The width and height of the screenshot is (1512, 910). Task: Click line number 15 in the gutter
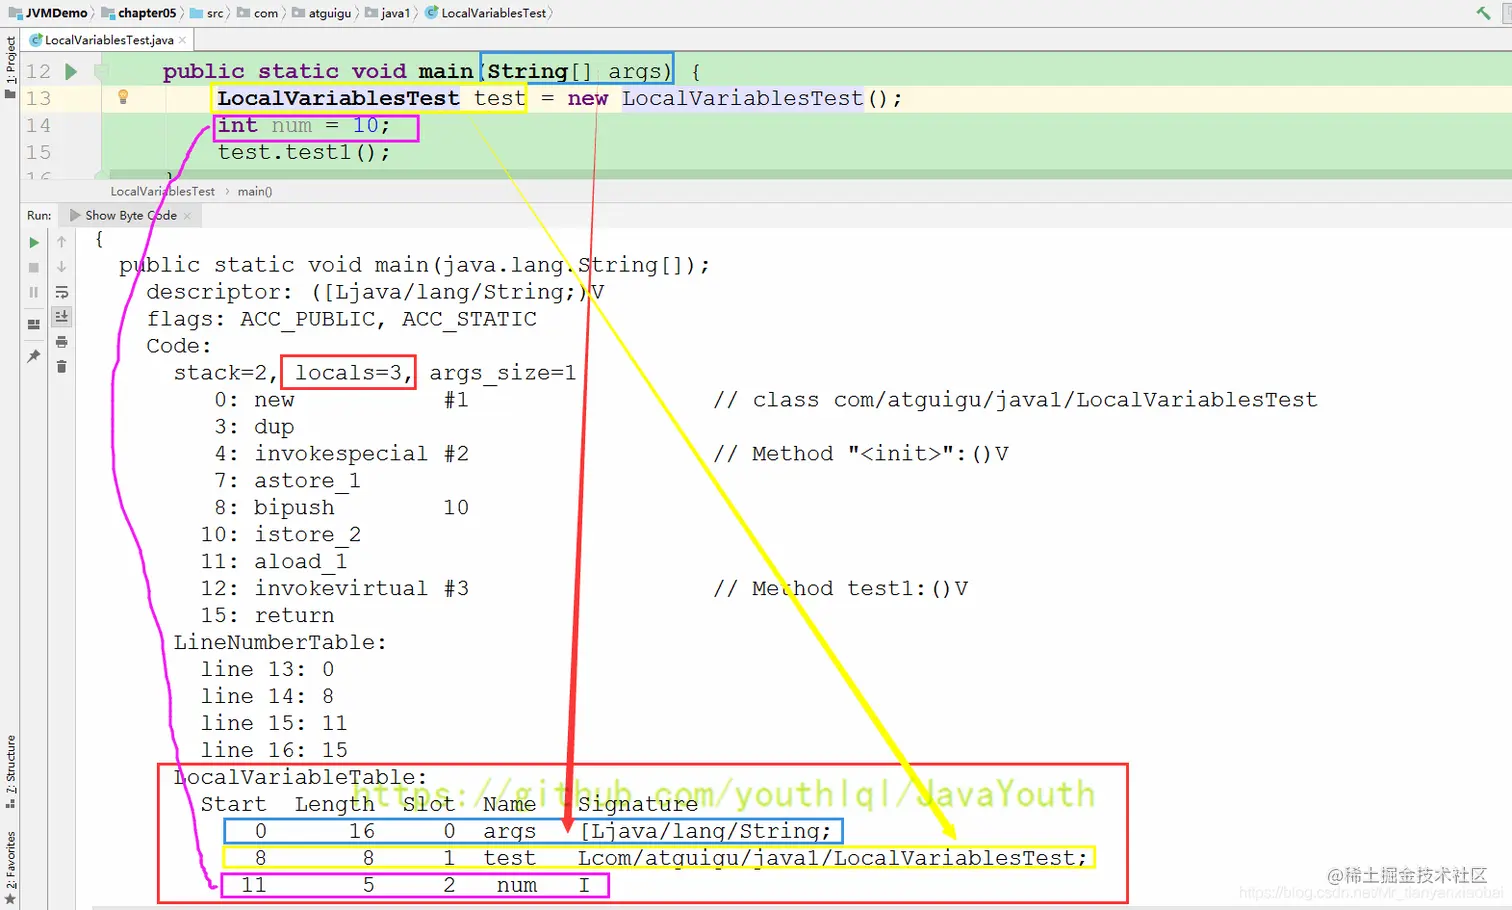pos(38,152)
